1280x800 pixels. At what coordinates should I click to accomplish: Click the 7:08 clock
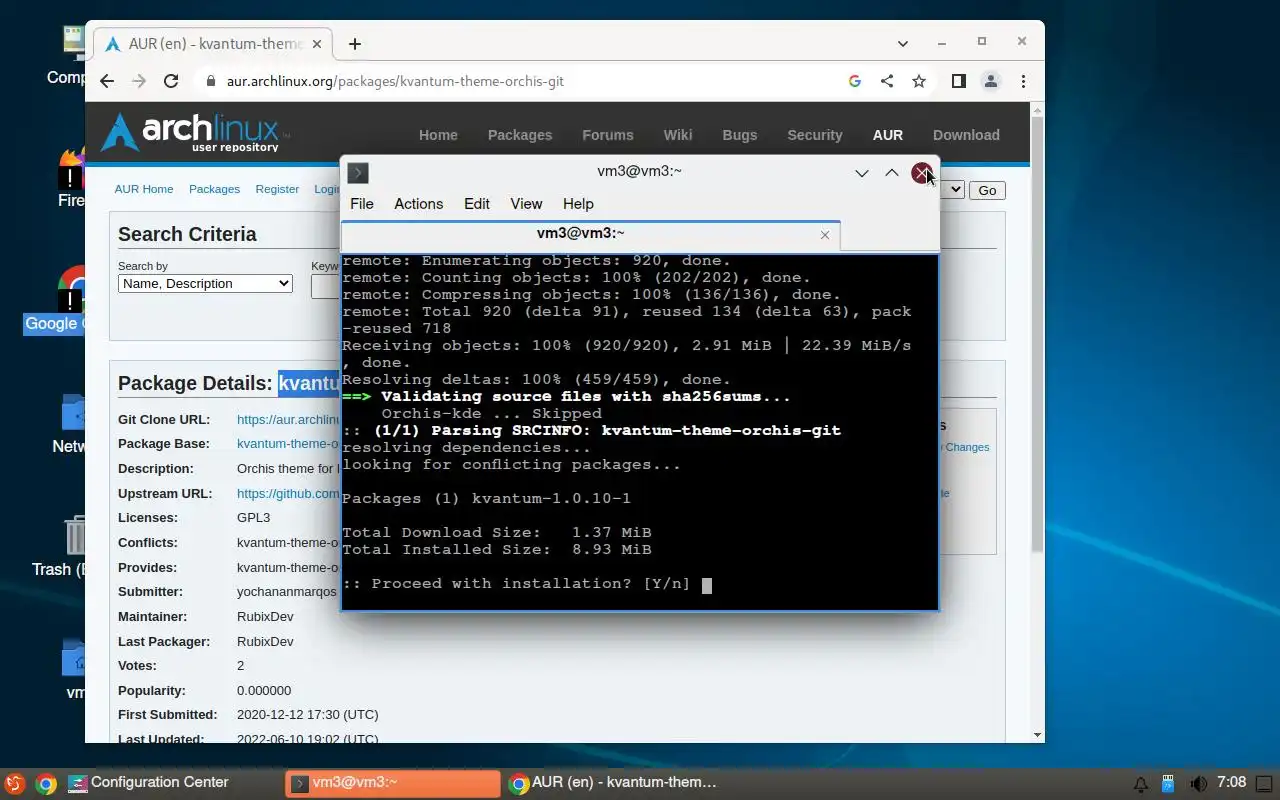pyautogui.click(x=1232, y=782)
